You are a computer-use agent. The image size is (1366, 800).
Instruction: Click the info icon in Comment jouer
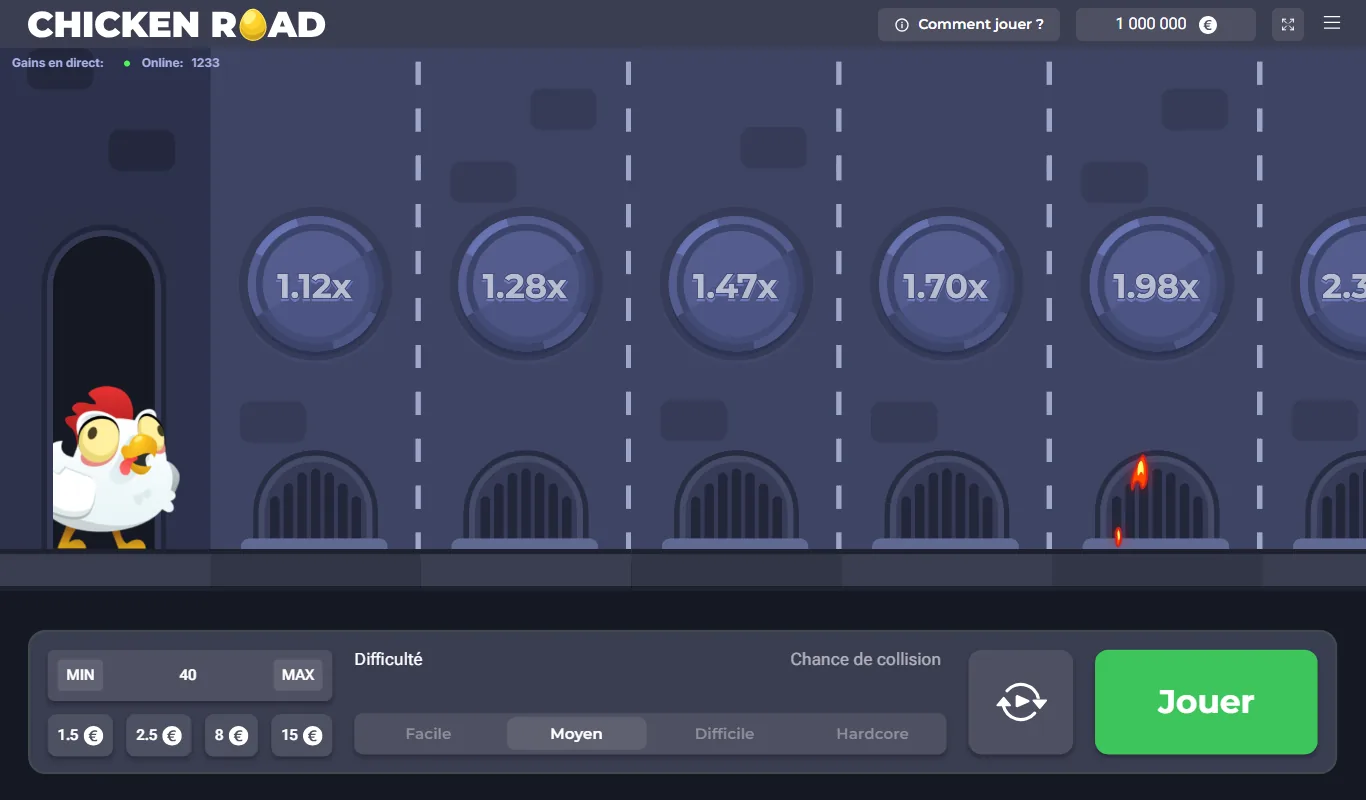(x=901, y=25)
